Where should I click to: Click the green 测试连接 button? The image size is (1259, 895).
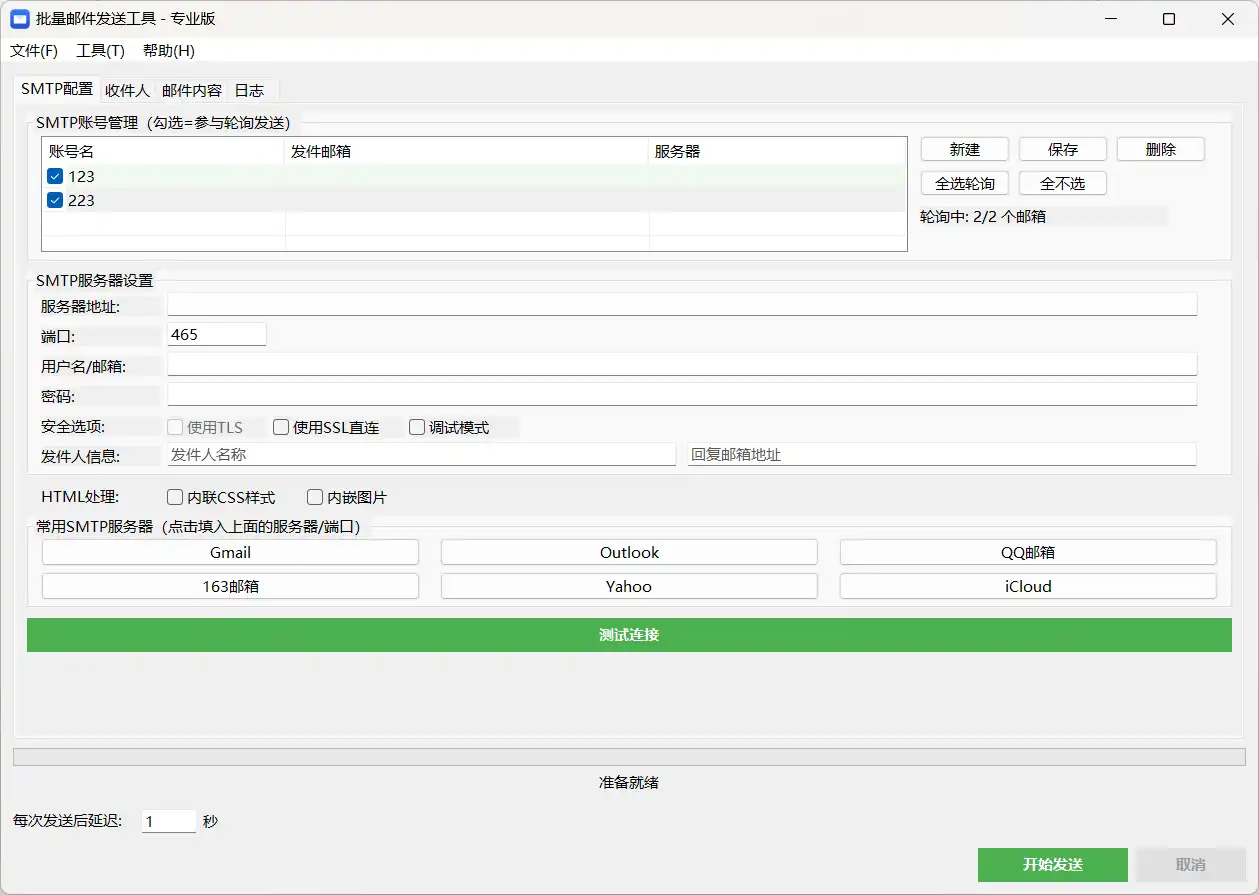click(629, 635)
